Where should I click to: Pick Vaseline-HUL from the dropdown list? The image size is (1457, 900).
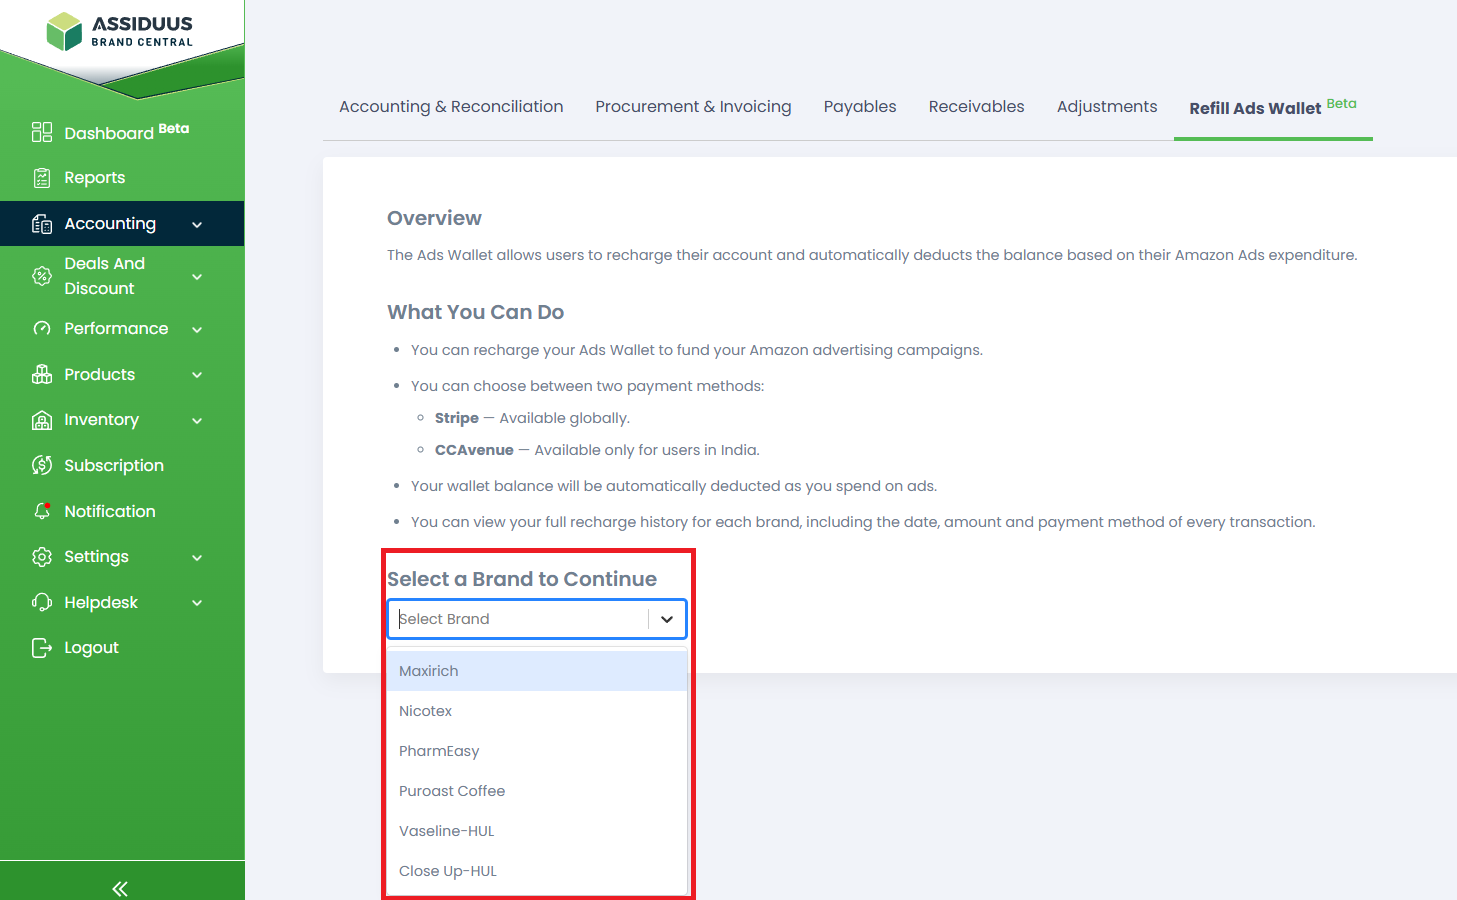[447, 831]
